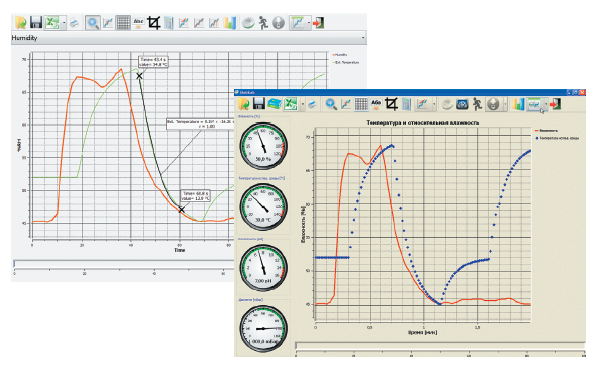
Task: Click the running man icon in front window
Action: click(477, 104)
